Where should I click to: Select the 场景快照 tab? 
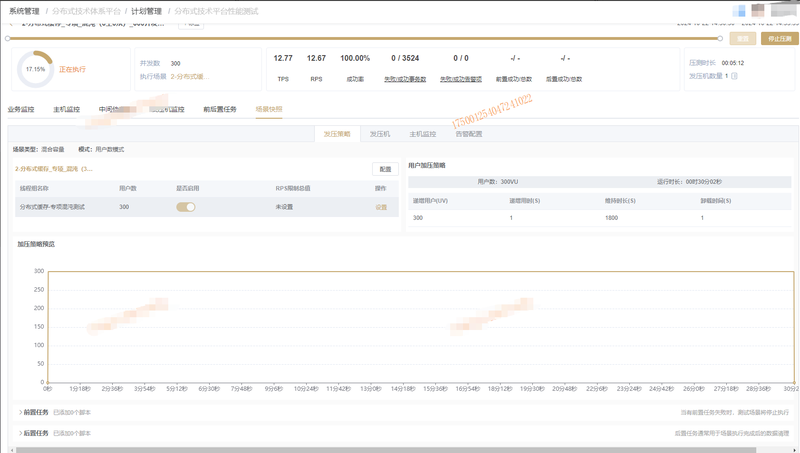[269, 109]
